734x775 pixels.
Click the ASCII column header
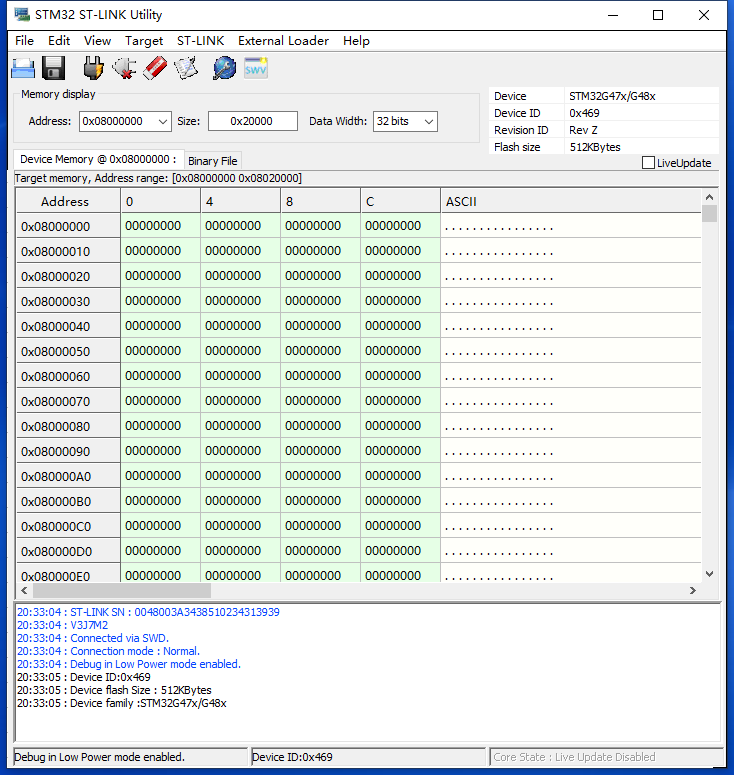(570, 202)
